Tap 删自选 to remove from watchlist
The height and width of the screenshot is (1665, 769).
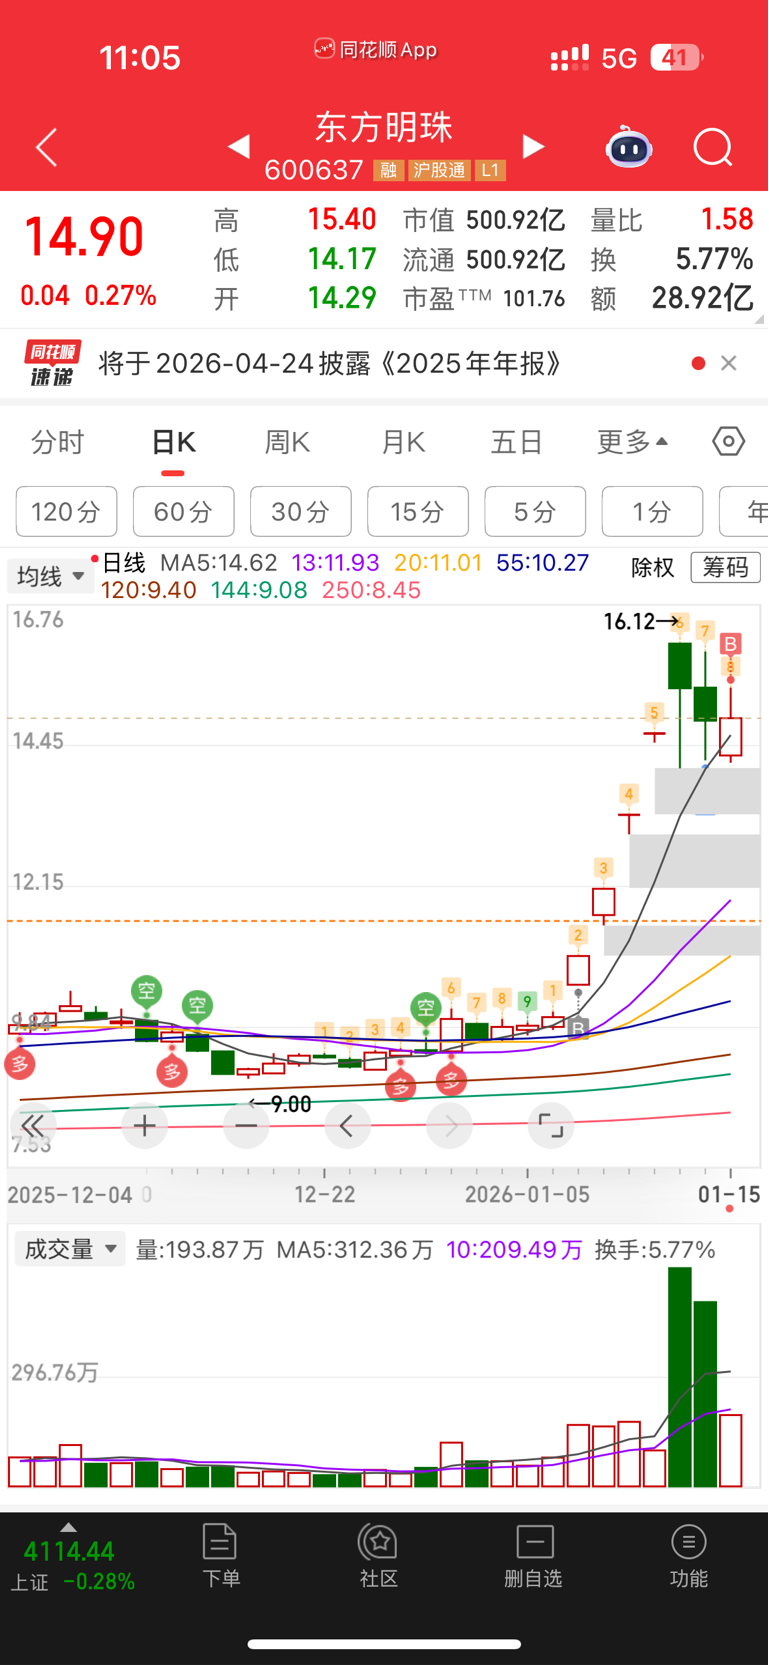click(x=534, y=1556)
